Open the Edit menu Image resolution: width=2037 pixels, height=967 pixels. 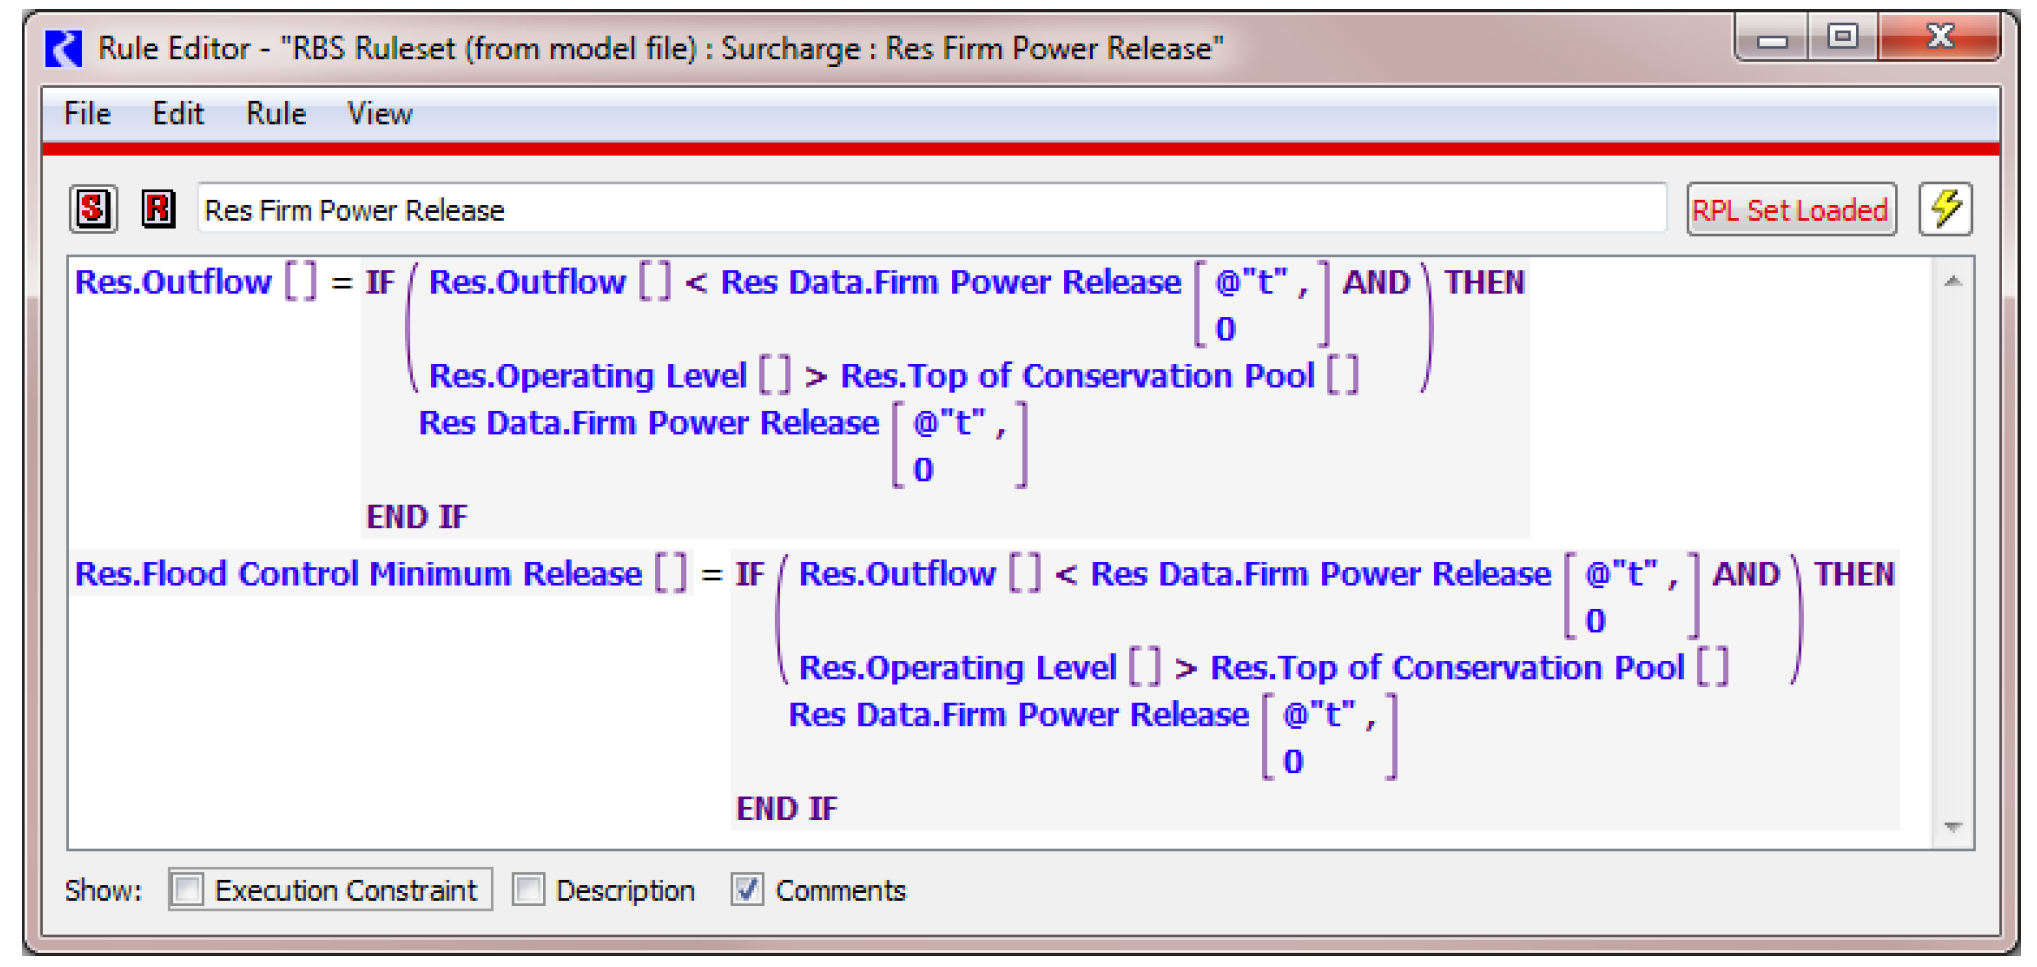[178, 114]
